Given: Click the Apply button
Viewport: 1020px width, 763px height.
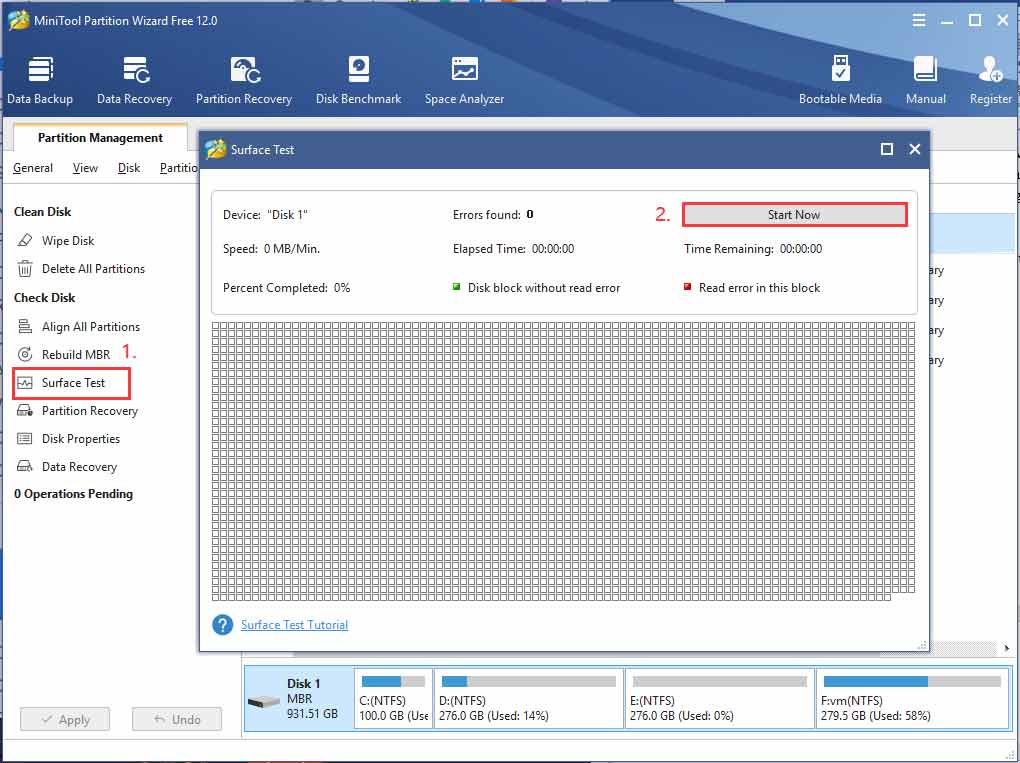Looking at the screenshot, I should pyautogui.click(x=65, y=719).
